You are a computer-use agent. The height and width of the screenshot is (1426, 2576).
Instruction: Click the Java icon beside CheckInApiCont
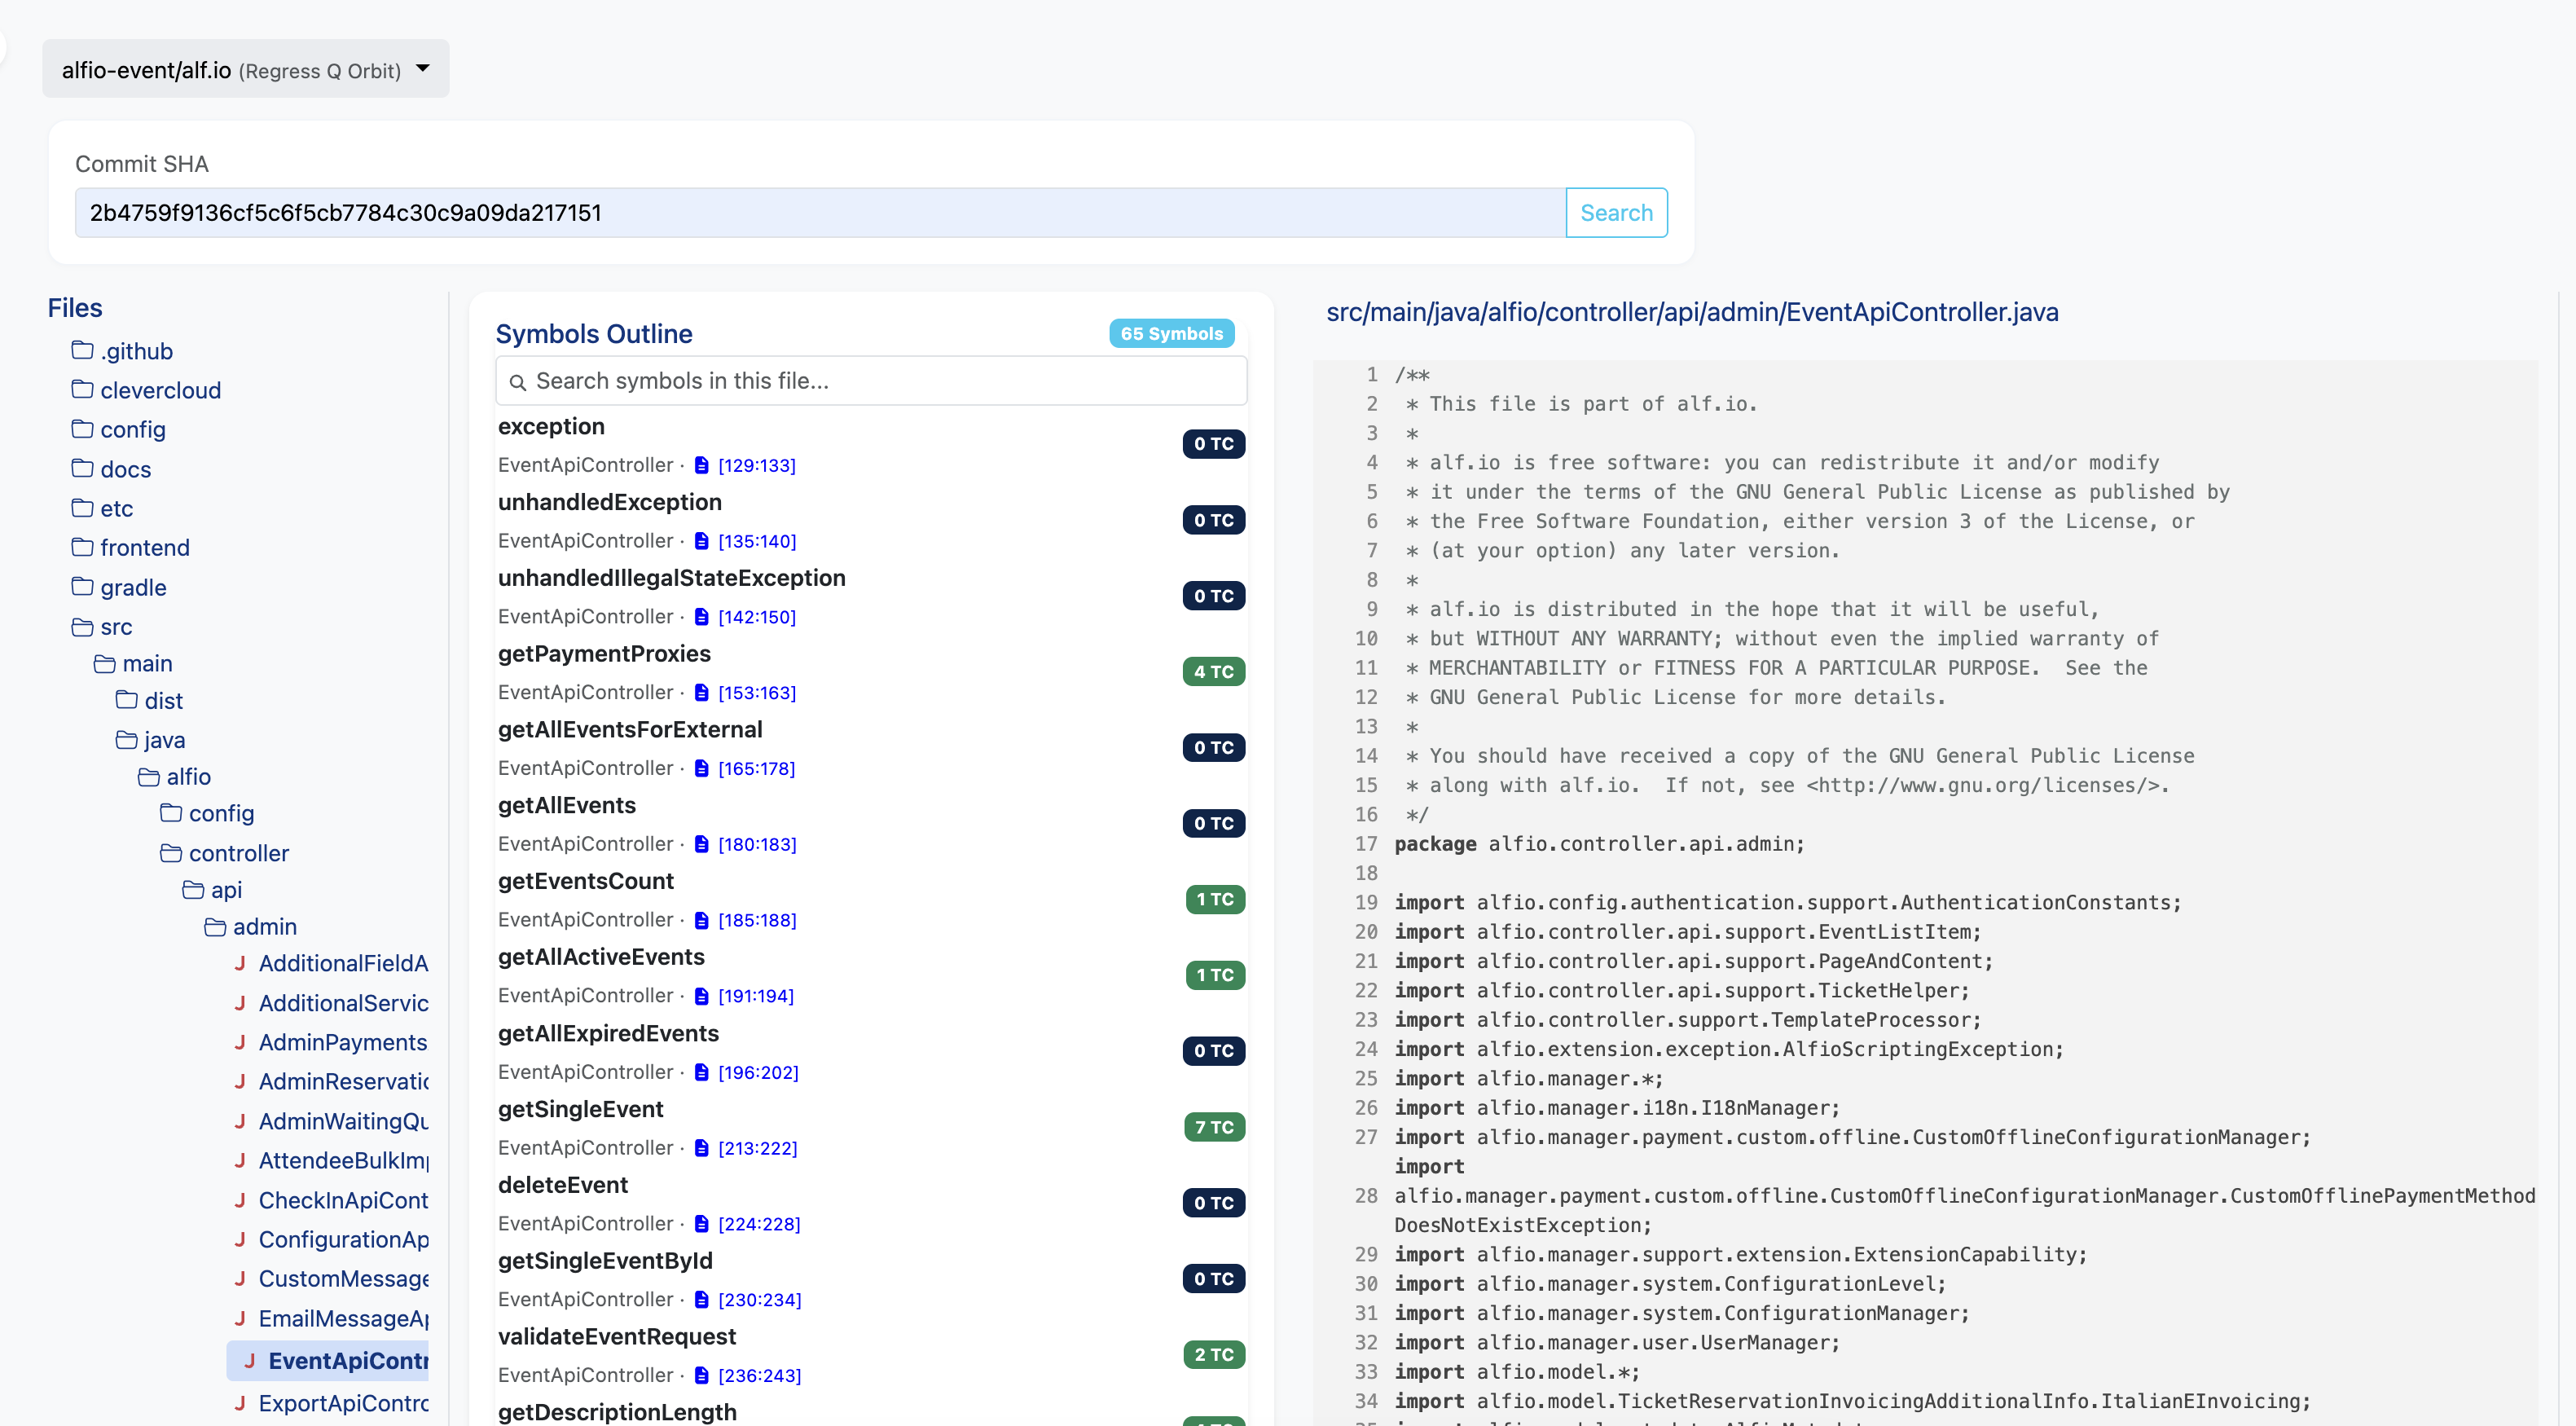click(240, 1200)
